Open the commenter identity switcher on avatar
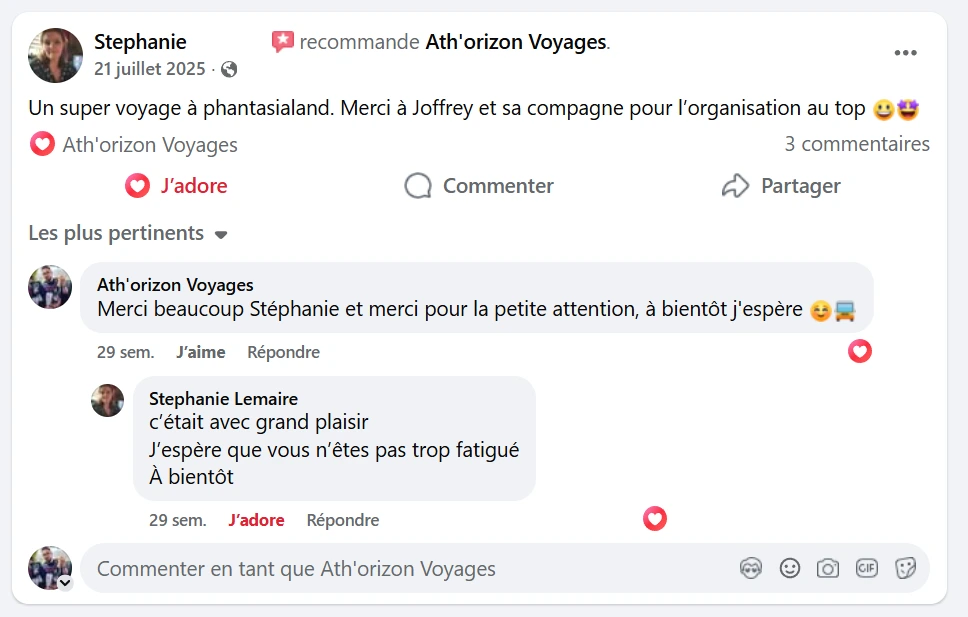The width and height of the screenshot is (968, 617). (65, 582)
